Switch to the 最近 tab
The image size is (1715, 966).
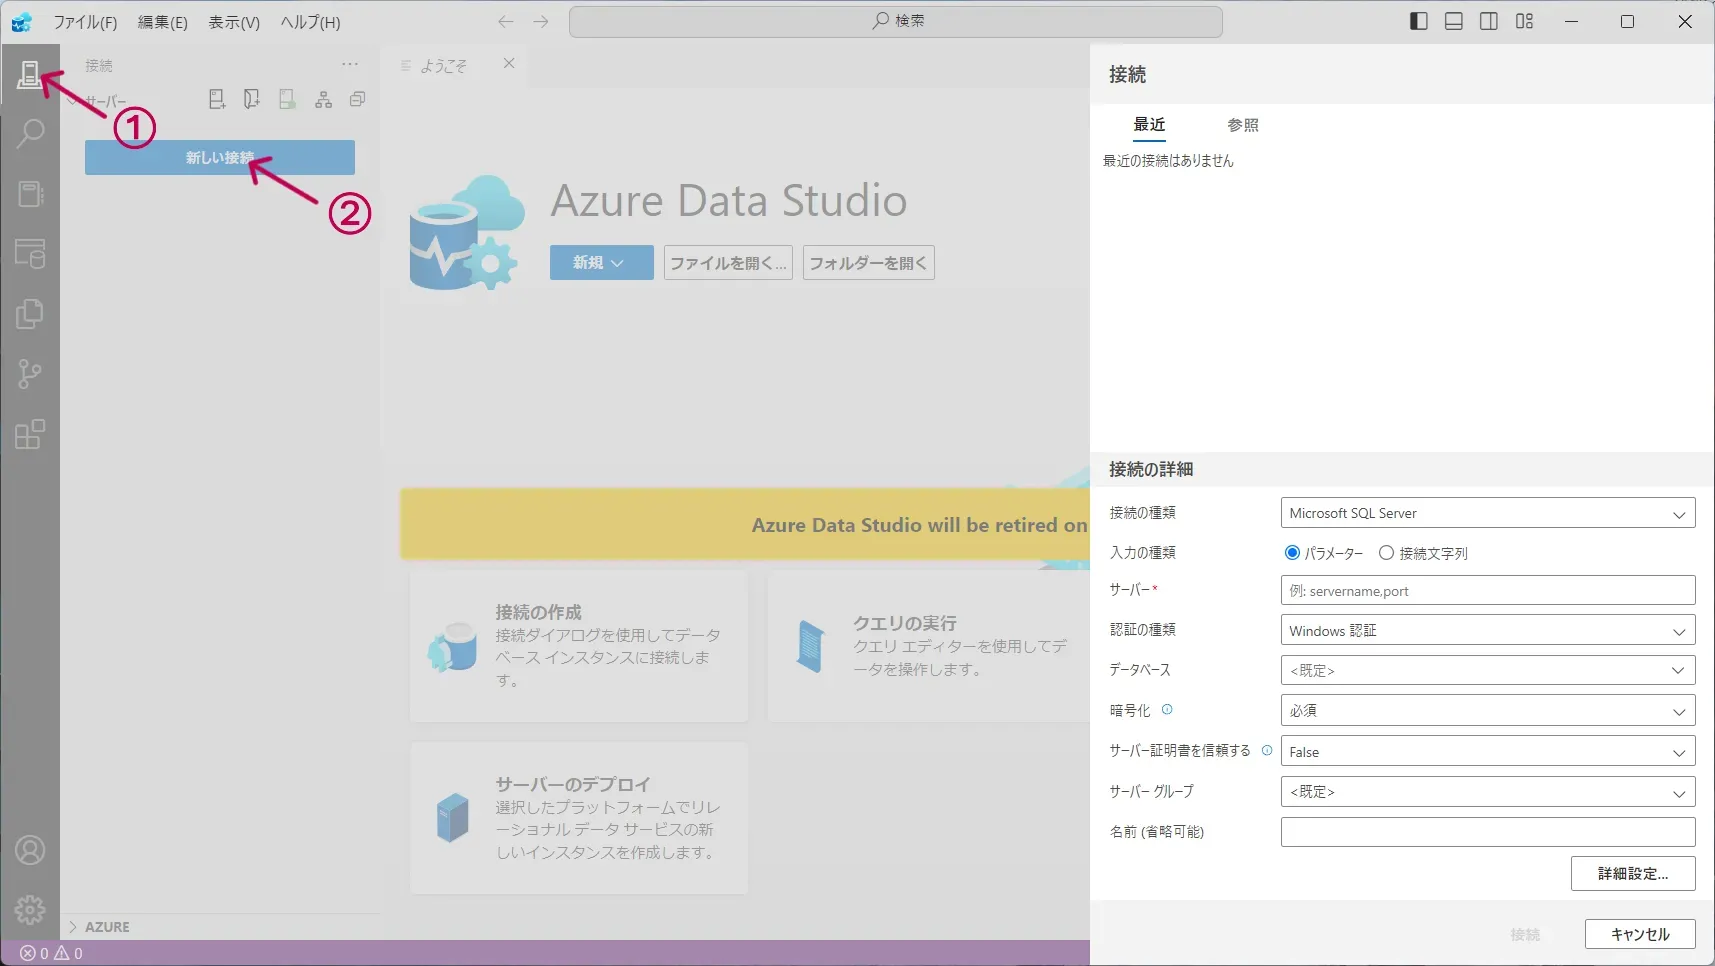click(x=1149, y=125)
